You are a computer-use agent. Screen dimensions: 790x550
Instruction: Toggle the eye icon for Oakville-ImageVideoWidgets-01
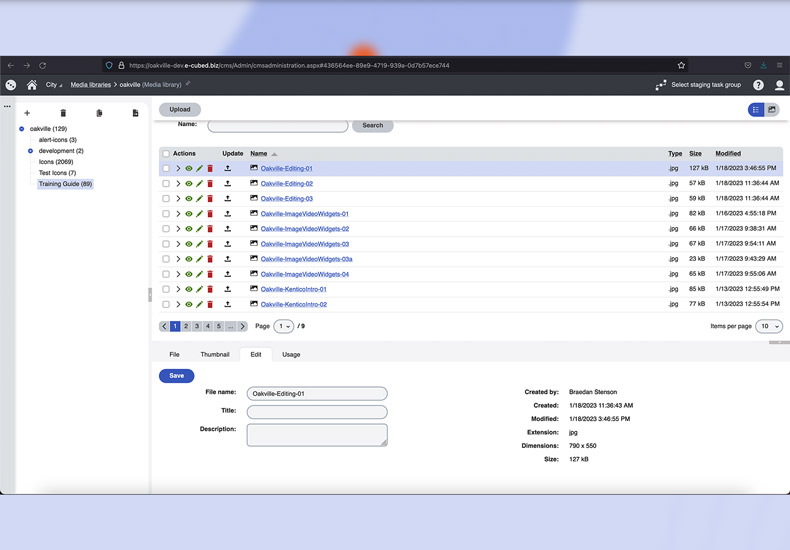189,214
